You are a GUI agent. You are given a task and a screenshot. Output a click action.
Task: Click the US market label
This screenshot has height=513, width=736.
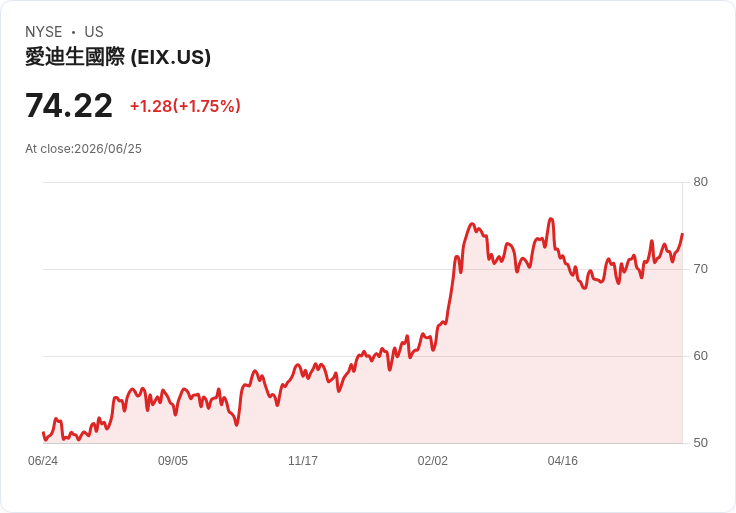pos(94,32)
